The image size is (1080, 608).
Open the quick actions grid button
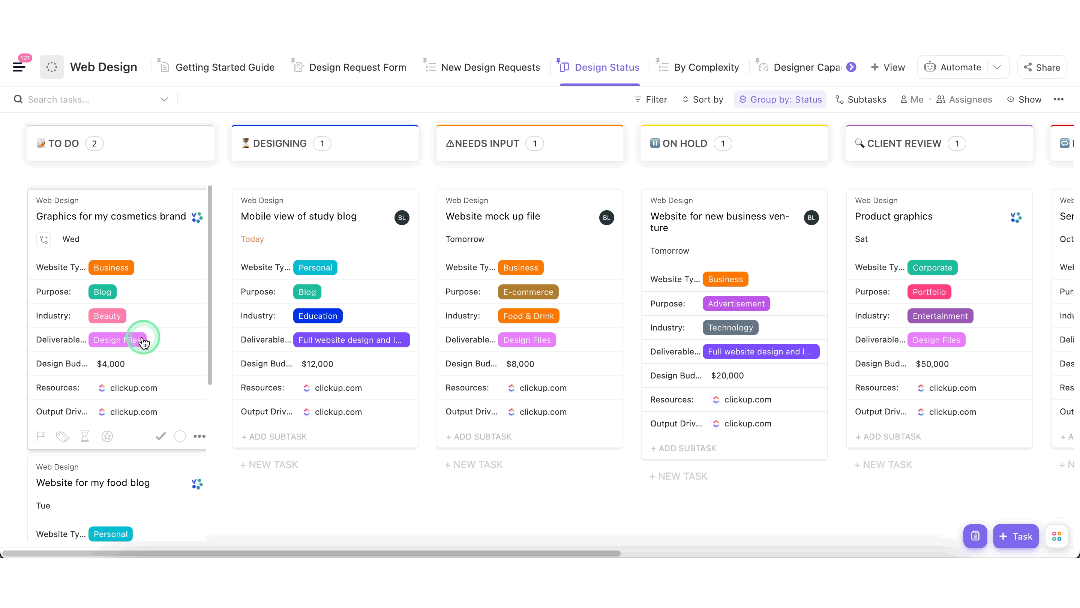point(1057,536)
